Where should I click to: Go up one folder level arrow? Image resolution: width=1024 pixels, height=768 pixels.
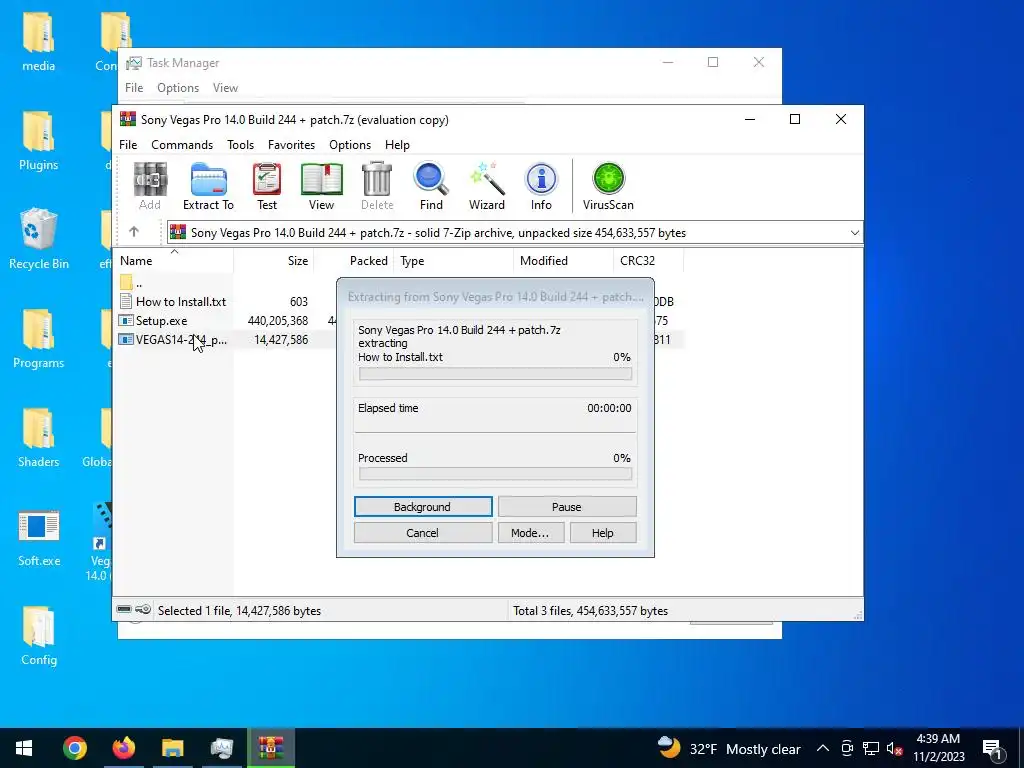[x=134, y=232]
